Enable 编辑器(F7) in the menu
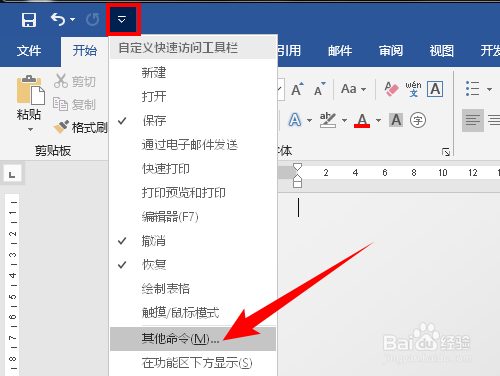 point(193,217)
